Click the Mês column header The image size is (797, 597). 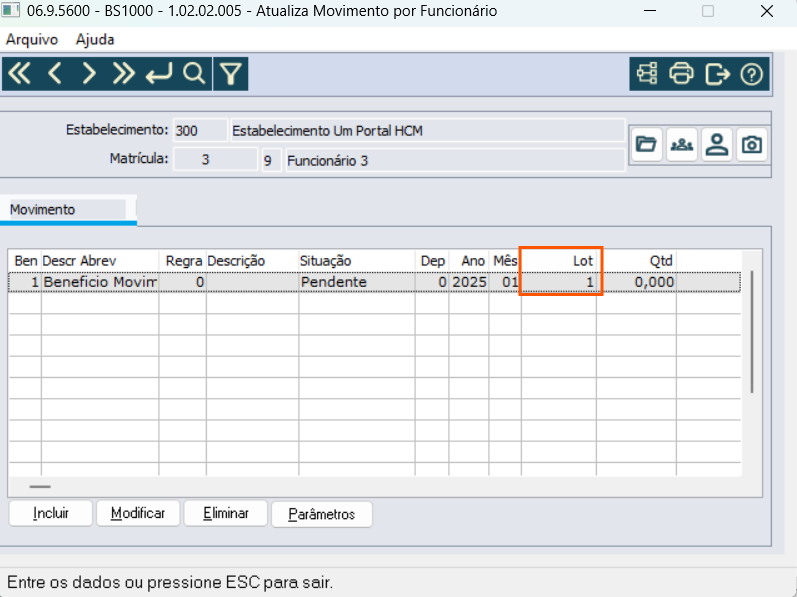click(x=505, y=261)
